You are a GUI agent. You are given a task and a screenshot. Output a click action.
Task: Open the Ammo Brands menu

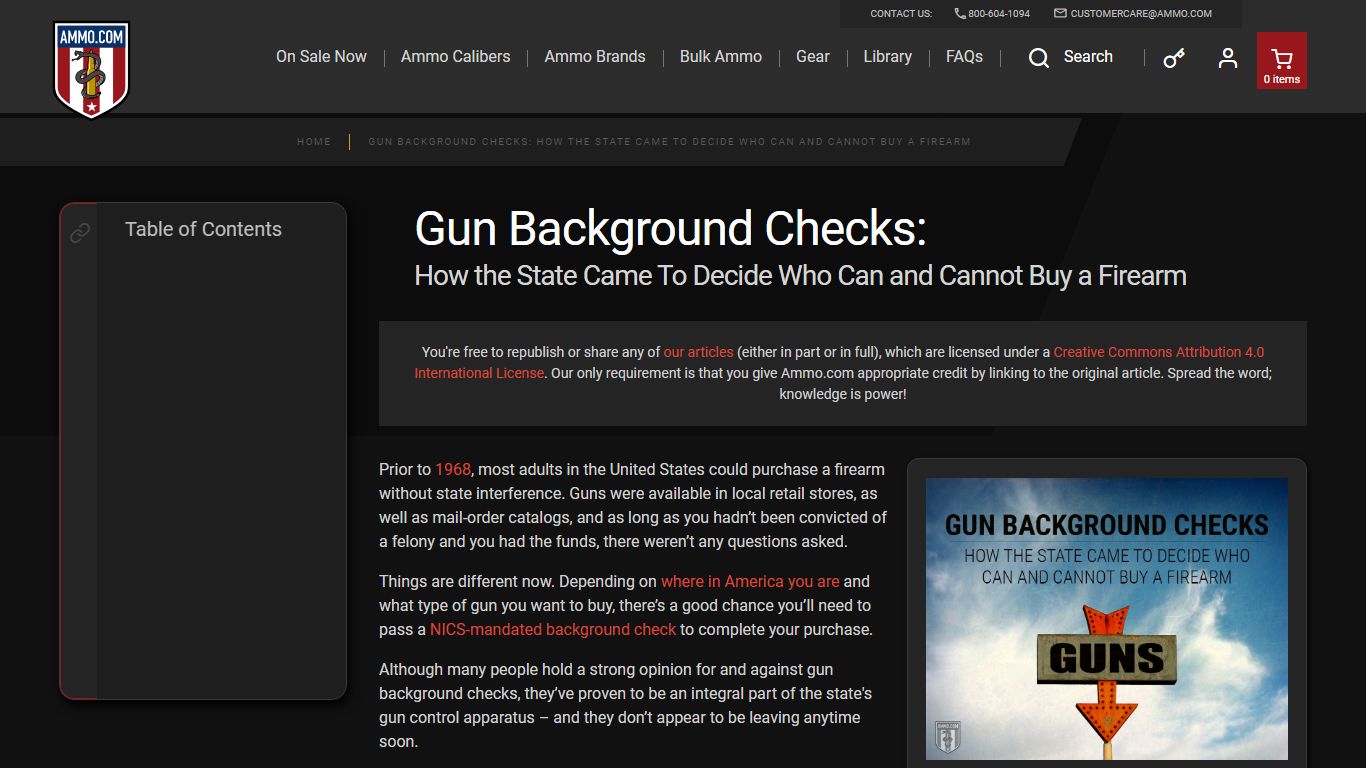pyautogui.click(x=595, y=57)
